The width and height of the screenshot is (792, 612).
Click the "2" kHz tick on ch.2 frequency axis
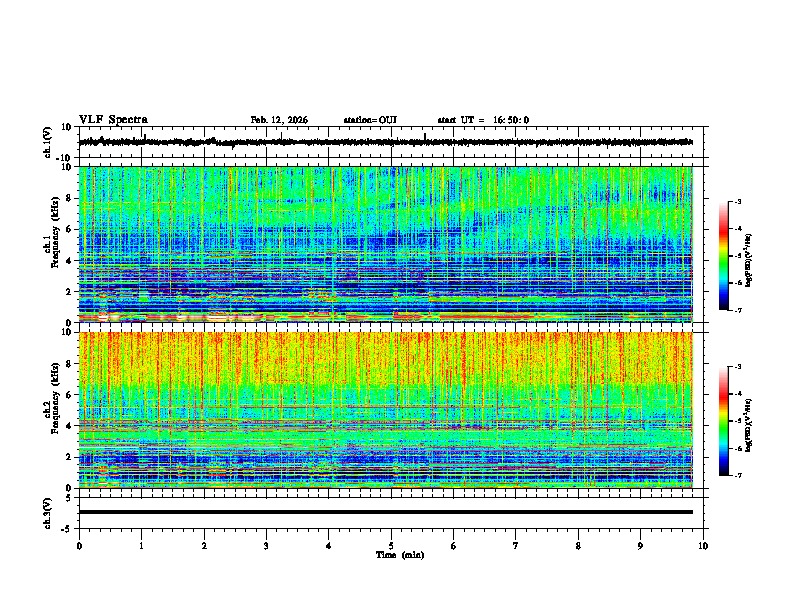70,457
